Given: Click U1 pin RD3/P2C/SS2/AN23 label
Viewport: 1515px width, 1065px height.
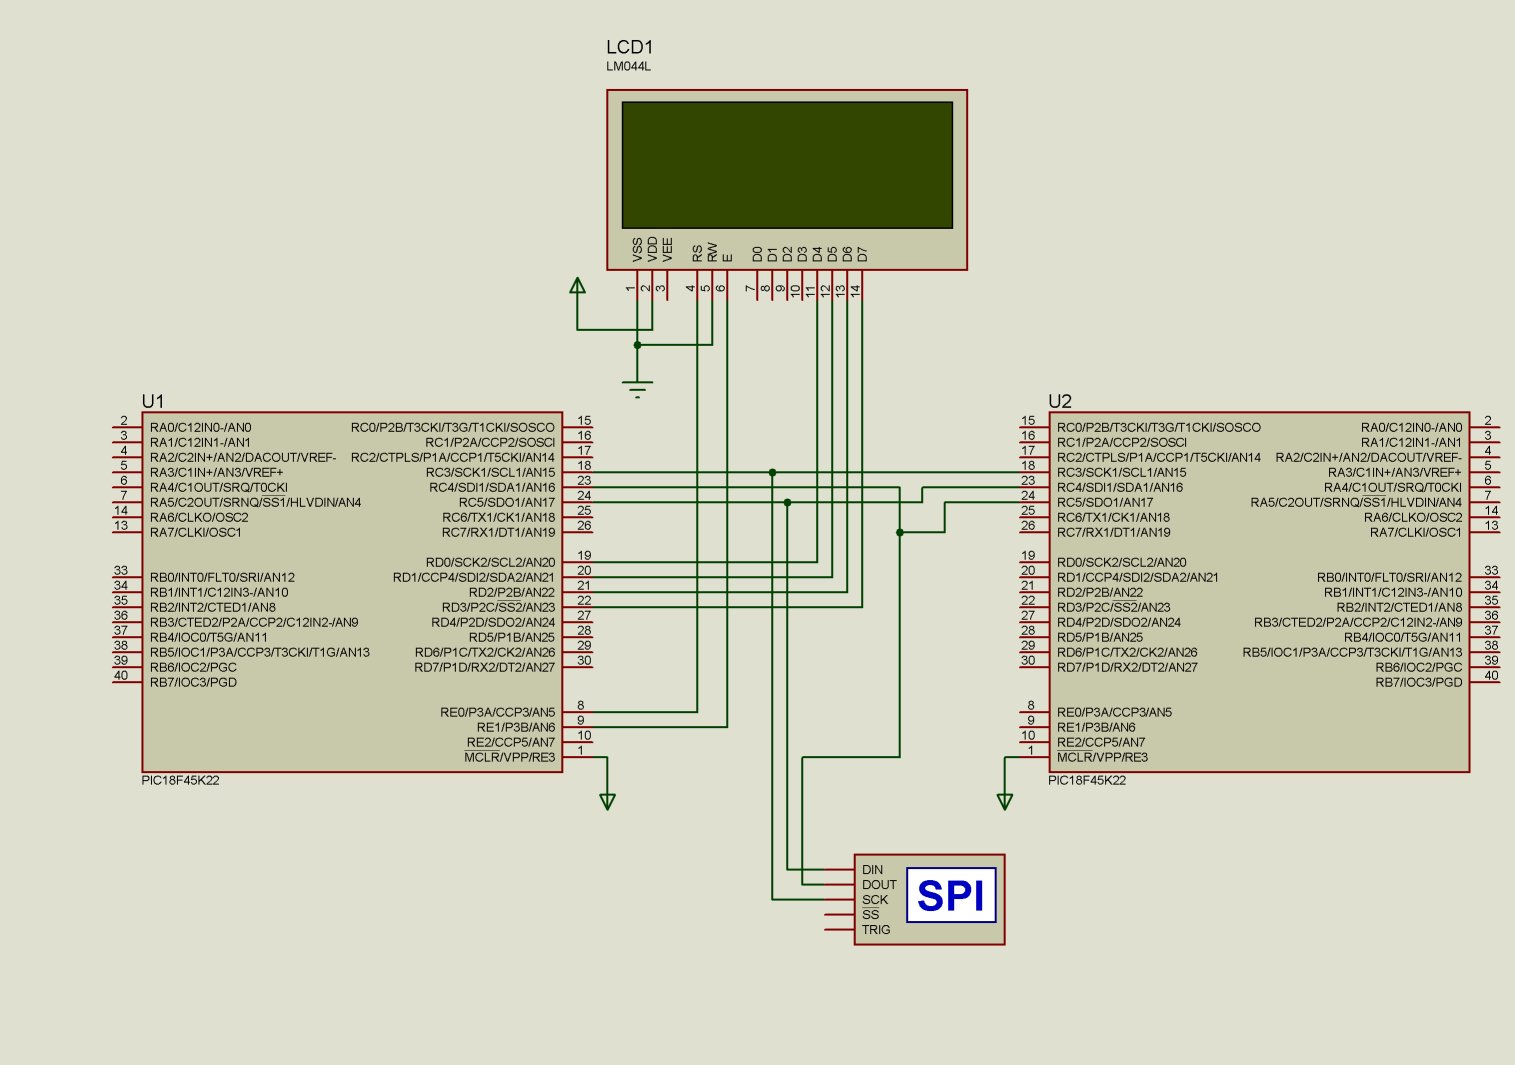Looking at the screenshot, I should (x=498, y=608).
